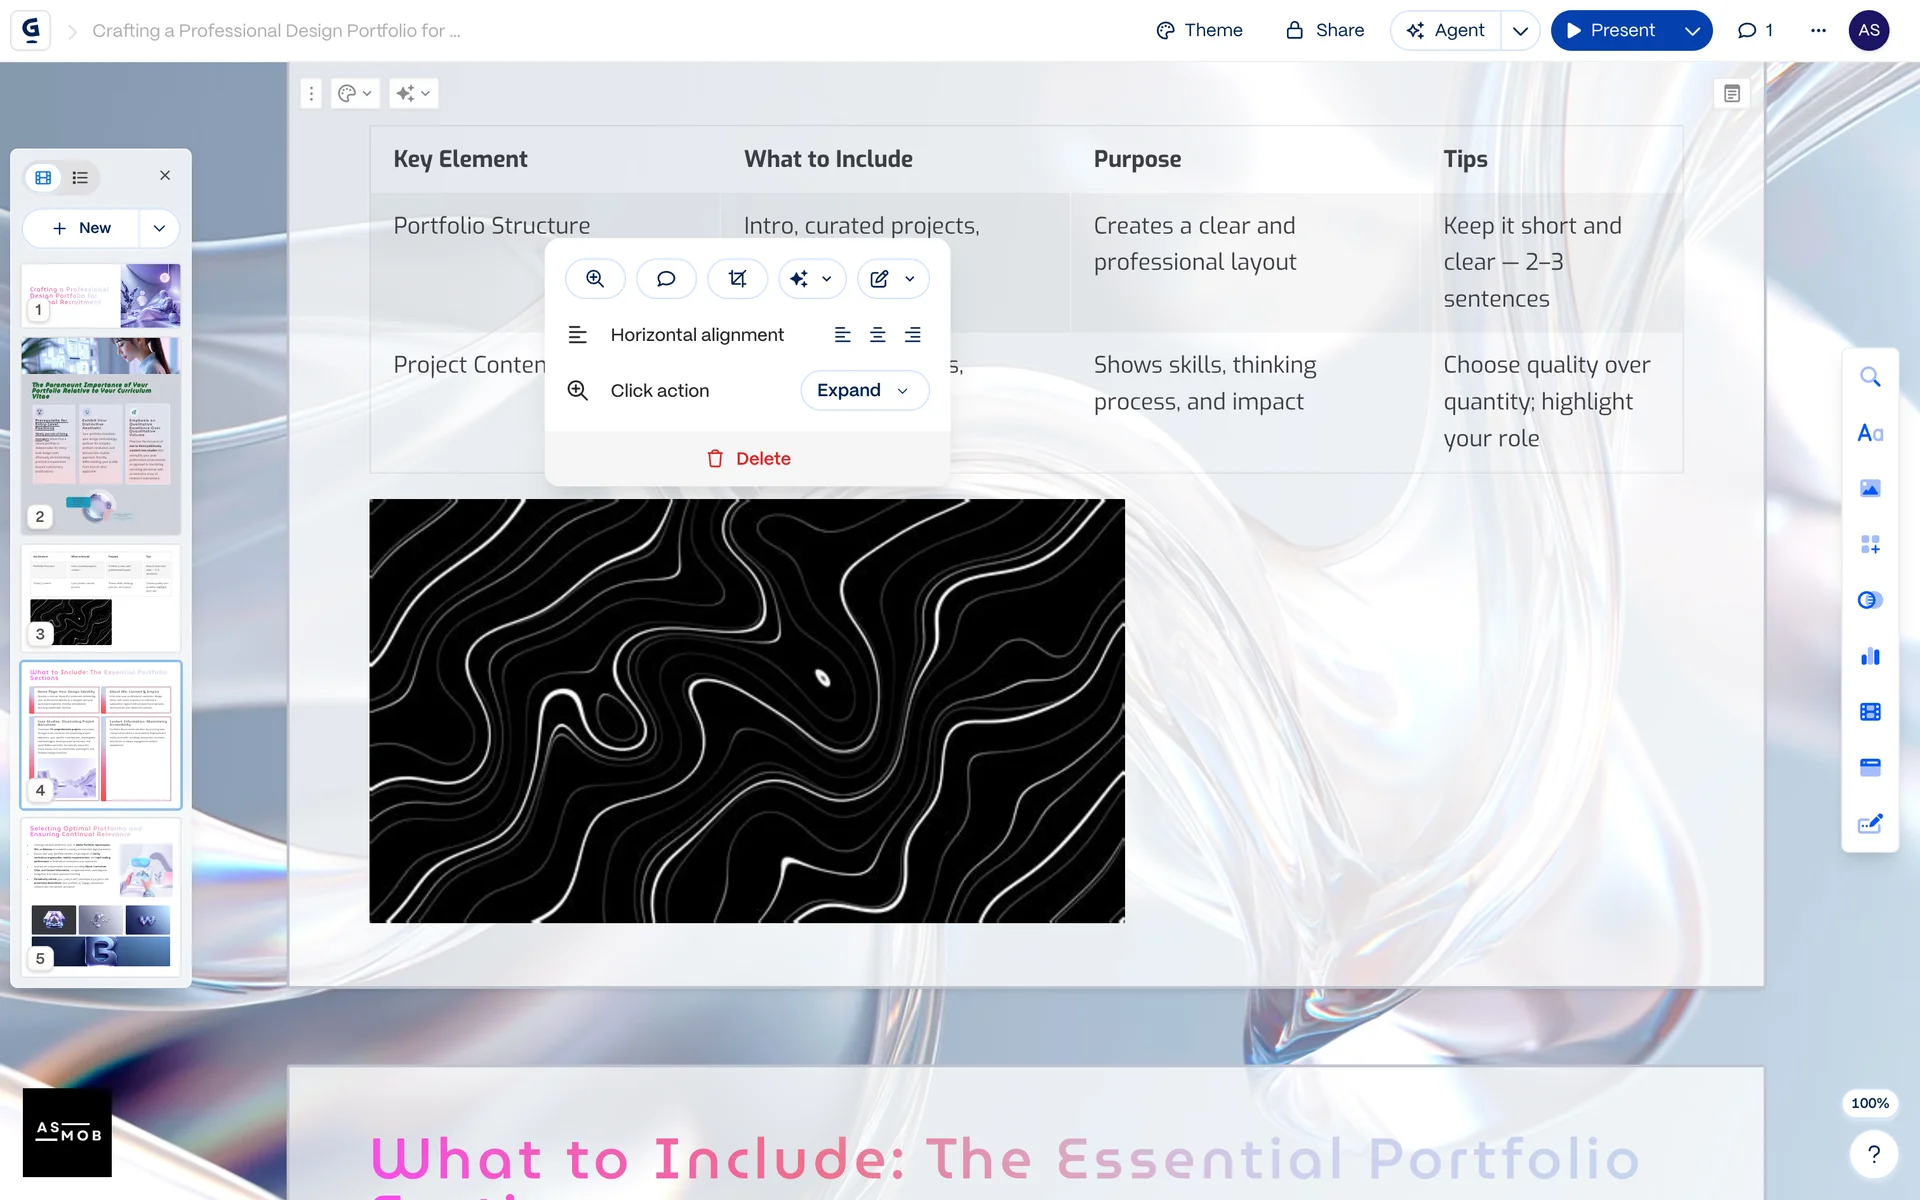Click the zoom image magnifier icon

point(595,279)
